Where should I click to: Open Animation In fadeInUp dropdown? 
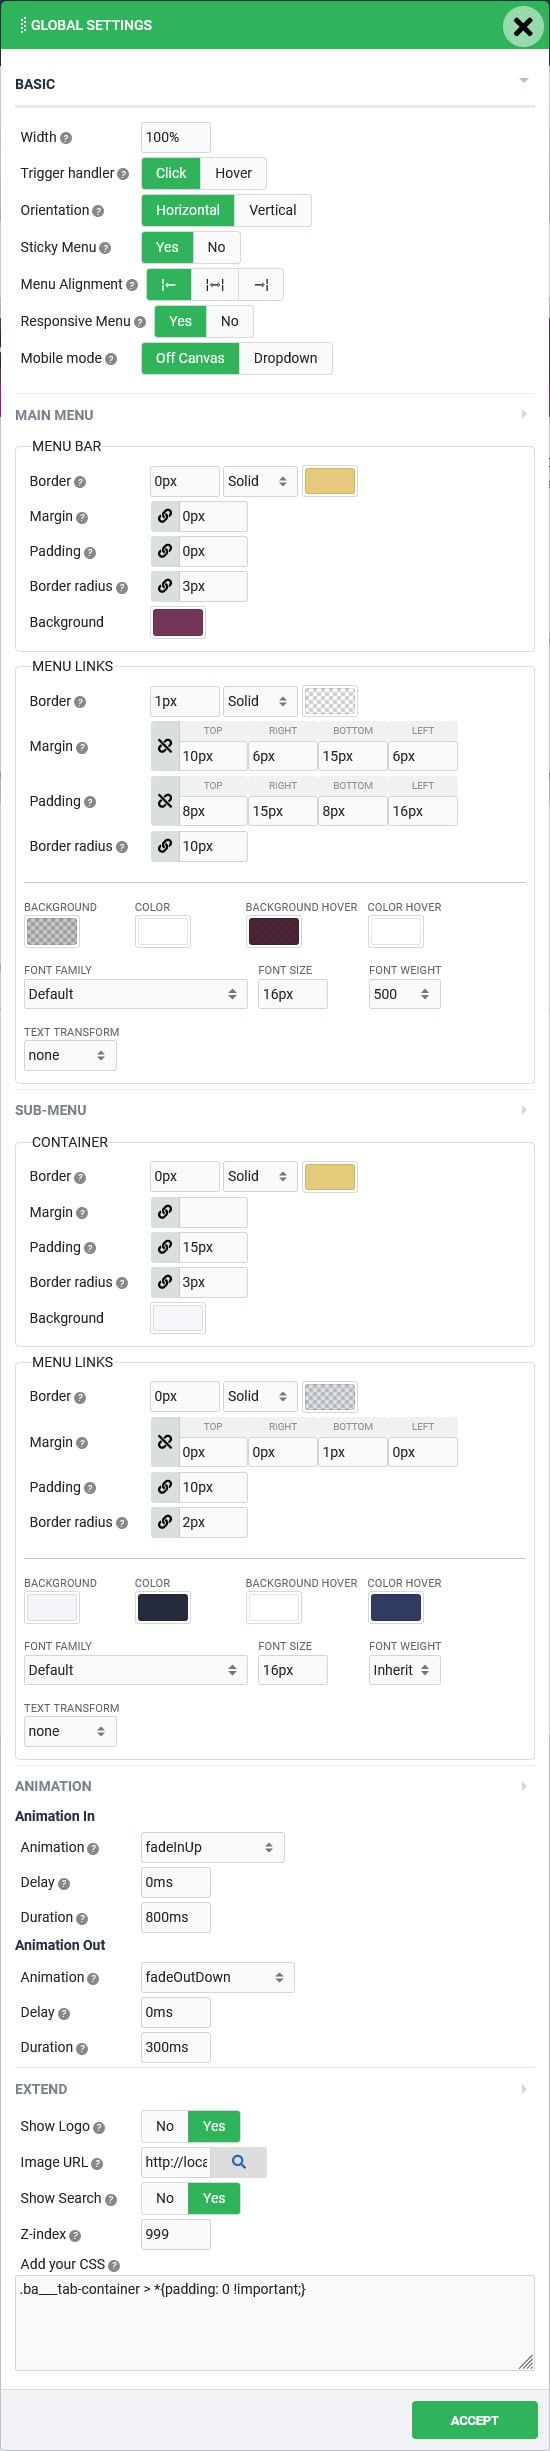coord(213,1847)
